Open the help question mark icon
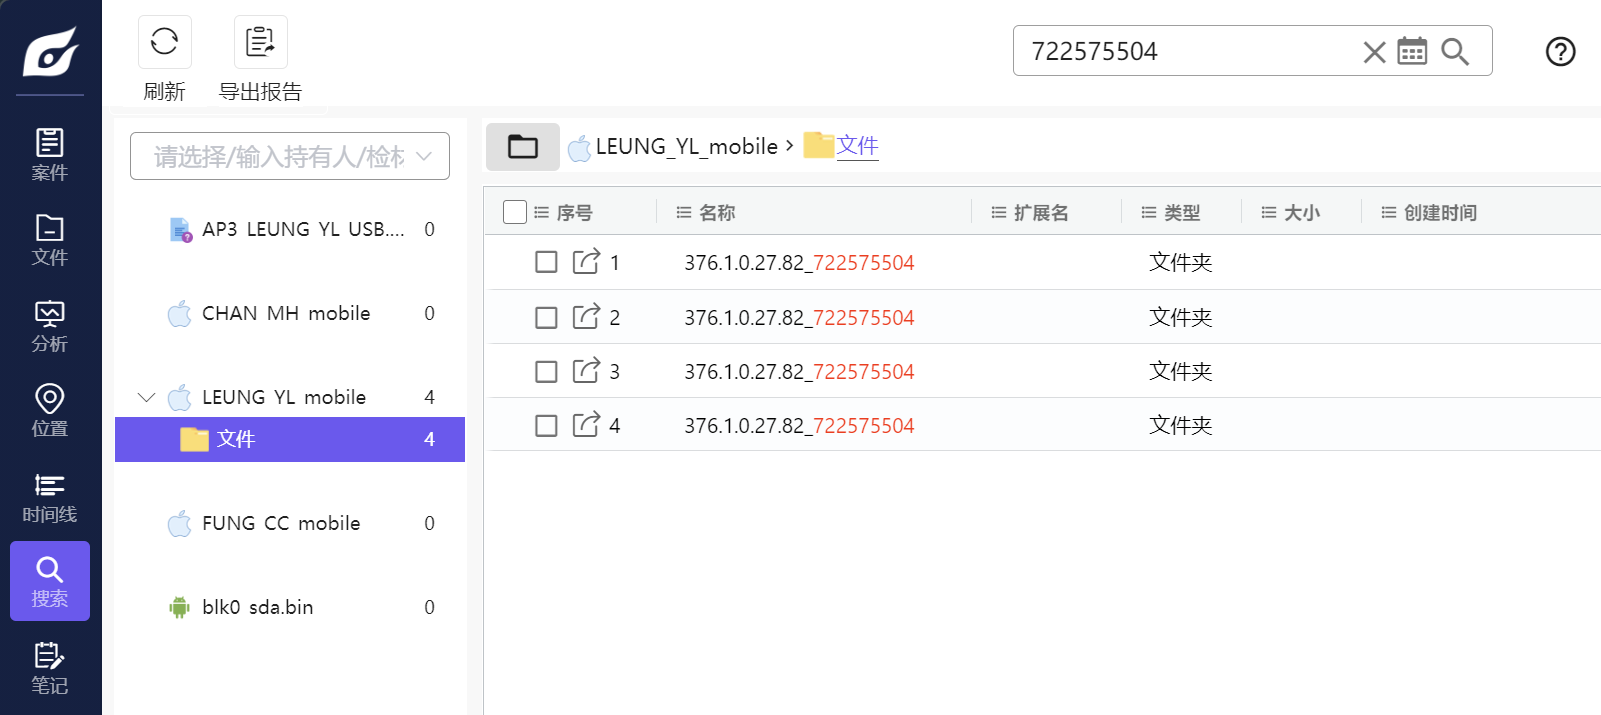The height and width of the screenshot is (715, 1601). (x=1560, y=52)
